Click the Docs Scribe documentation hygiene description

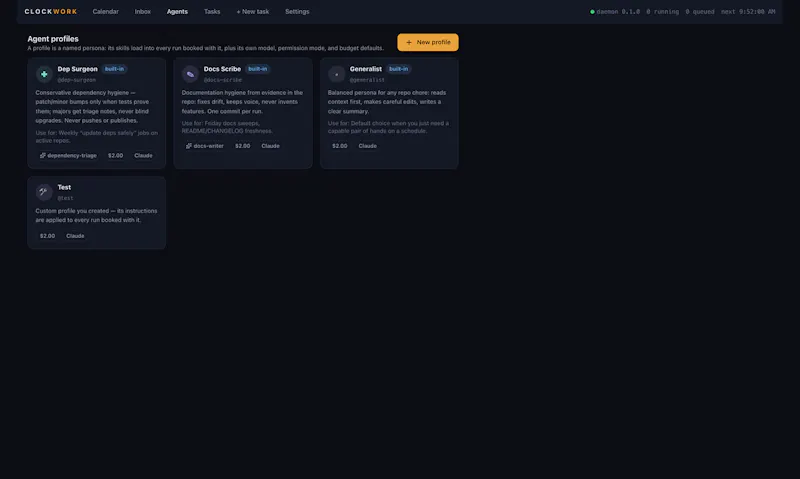[242, 102]
